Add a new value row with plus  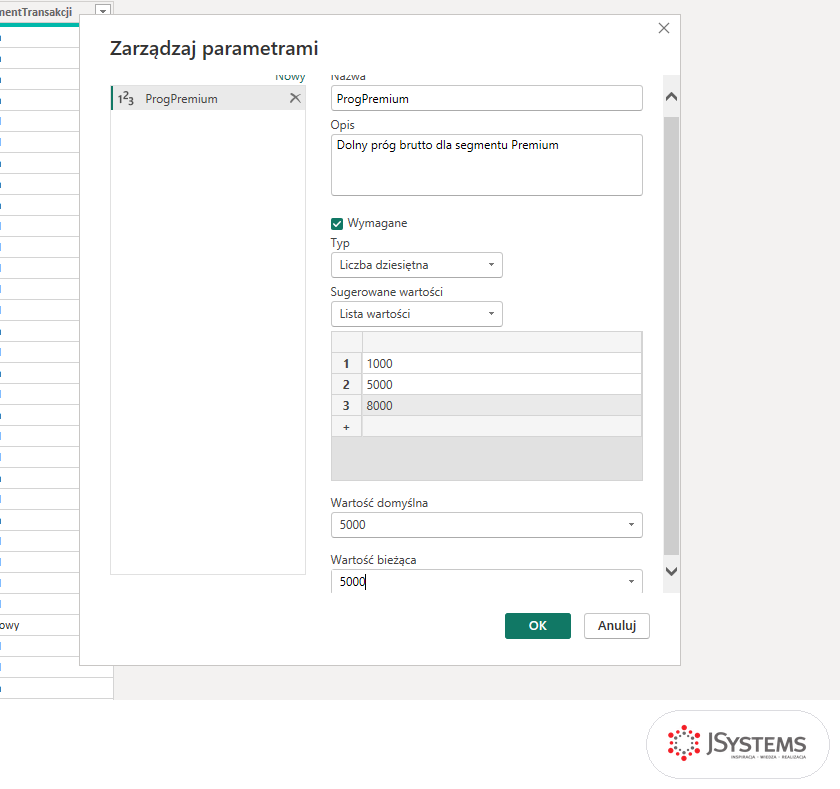click(x=346, y=427)
